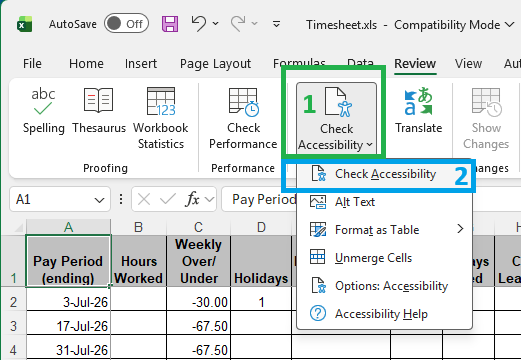Open Options: Accessibility
This screenshot has width=521, height=360.
pos(384,286)
